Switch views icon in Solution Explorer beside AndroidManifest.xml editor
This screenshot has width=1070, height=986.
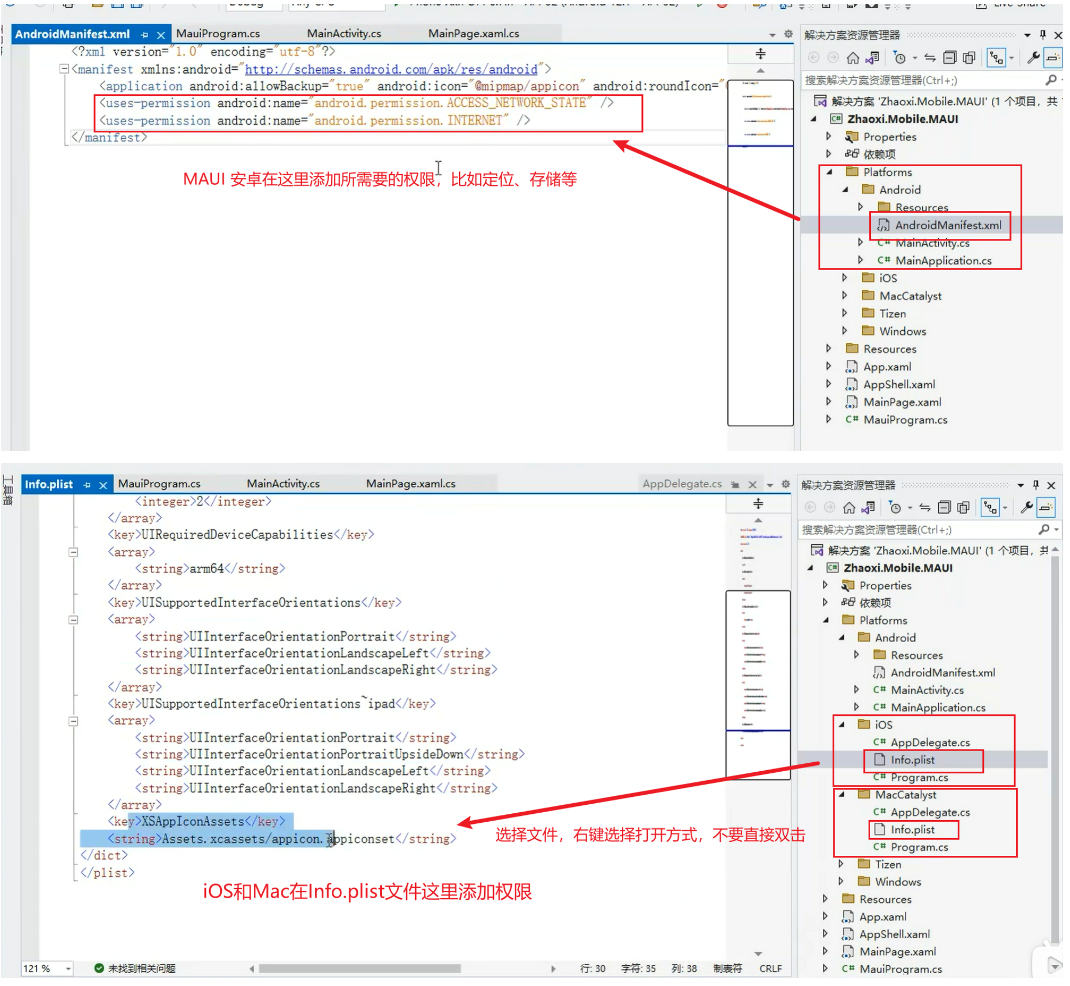[872, 58]
